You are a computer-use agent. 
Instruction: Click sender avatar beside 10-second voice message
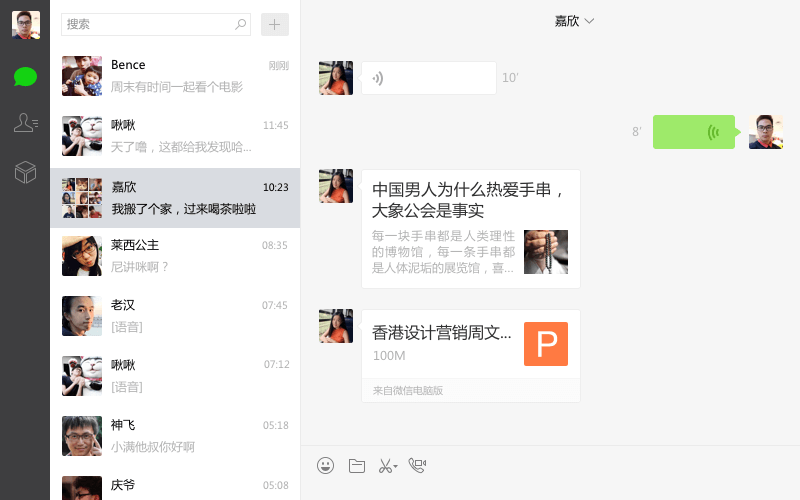pyautogui.click(x=336, y=78)
